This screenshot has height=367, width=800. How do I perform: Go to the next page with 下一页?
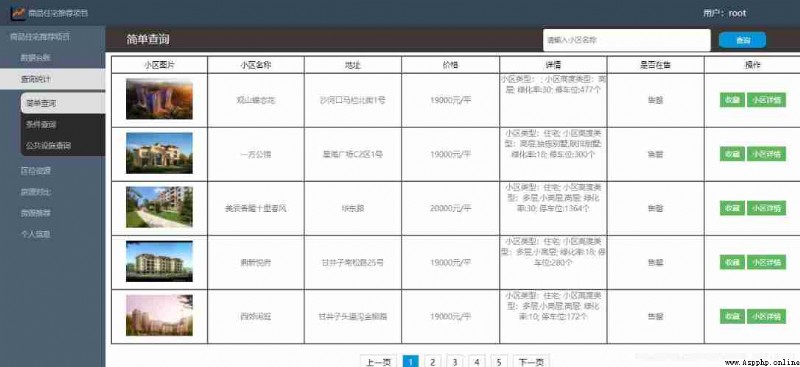coord(531,362)
